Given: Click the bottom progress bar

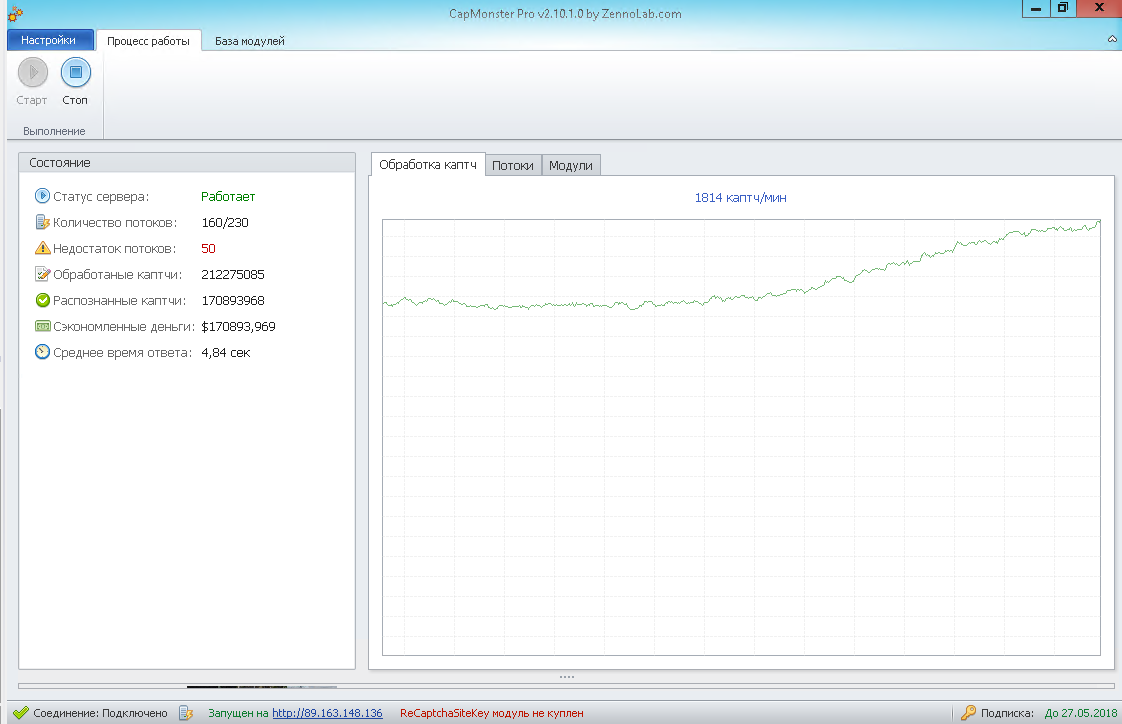Looking at the screenshot, I should (x=566, y=686).
